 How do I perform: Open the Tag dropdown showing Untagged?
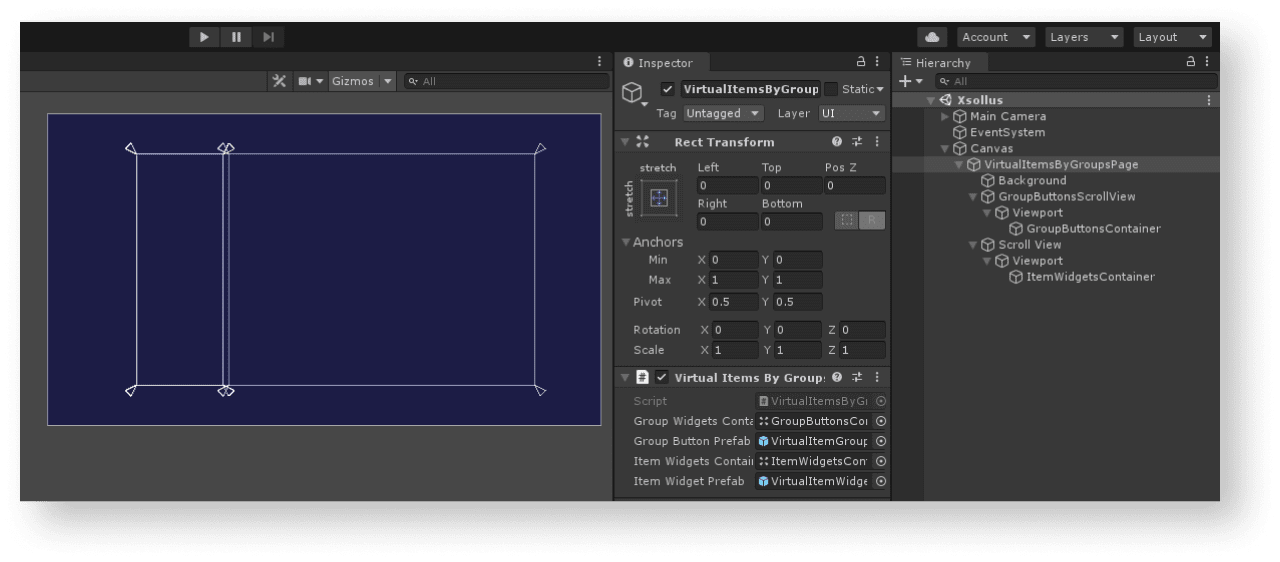723,114
